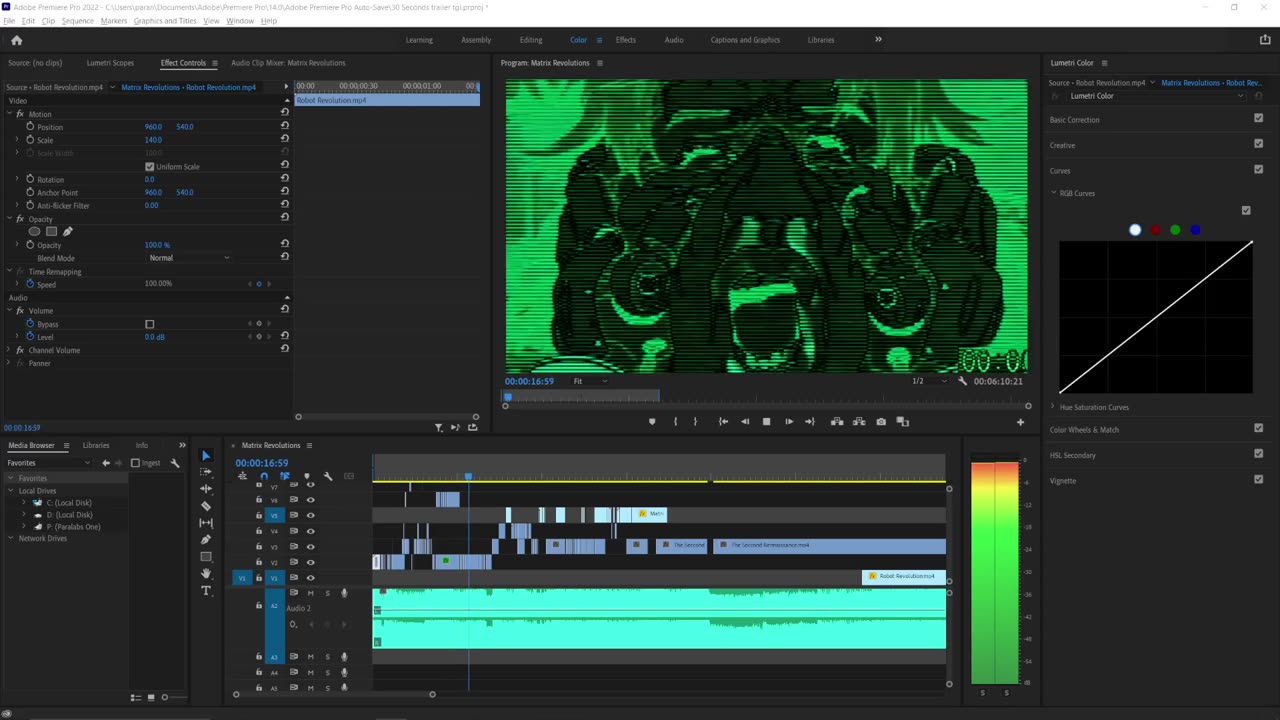Toggle Creative section checkbox in Lumetri
Viewport: 1280px width, 720px height.
click(1258, 144)
